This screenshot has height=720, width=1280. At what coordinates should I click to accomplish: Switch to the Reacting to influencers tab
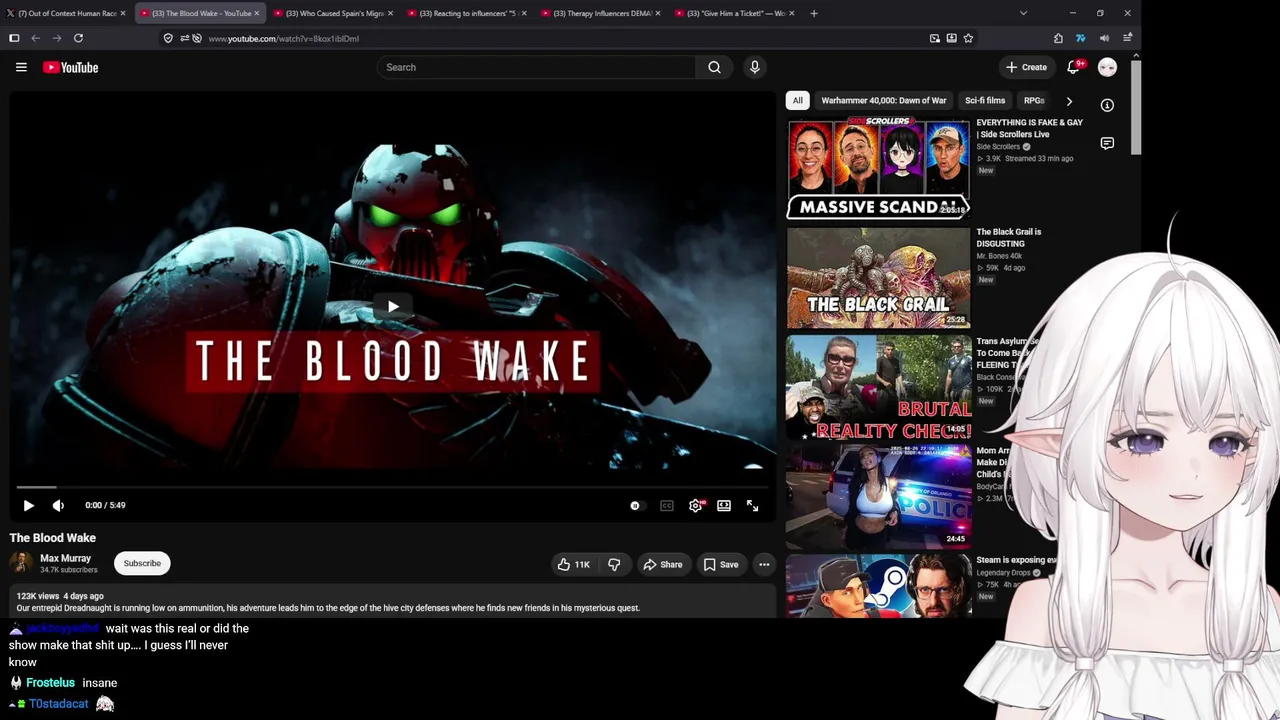(x=468, y=13)
